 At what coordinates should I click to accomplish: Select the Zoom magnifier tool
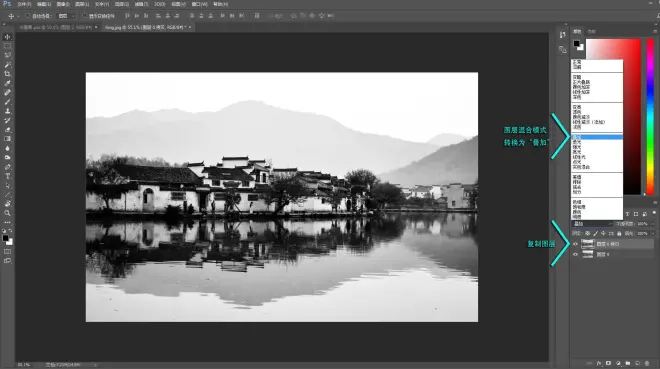tap(8, 213)
